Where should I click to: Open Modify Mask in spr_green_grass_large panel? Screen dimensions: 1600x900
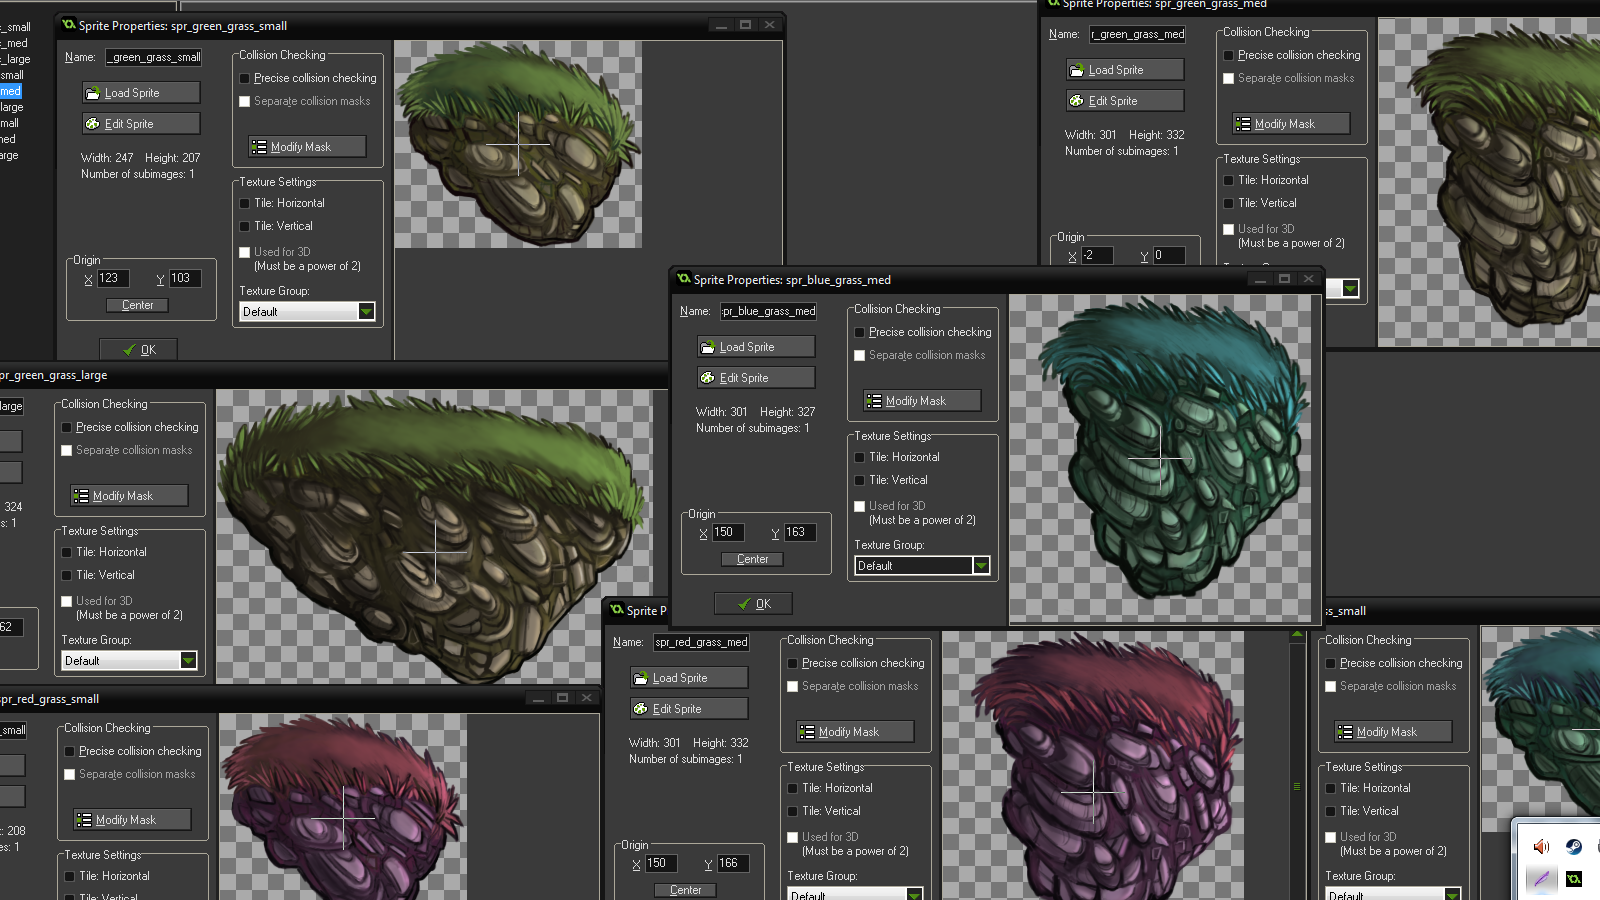click(127, 495)
